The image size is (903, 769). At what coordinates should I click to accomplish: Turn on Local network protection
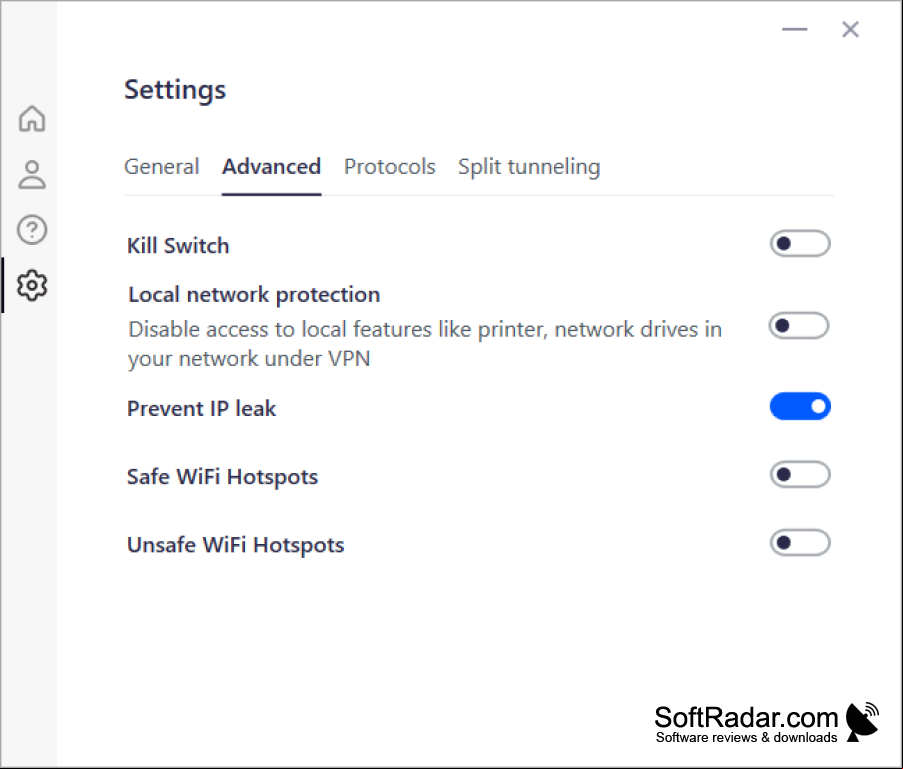799,326
